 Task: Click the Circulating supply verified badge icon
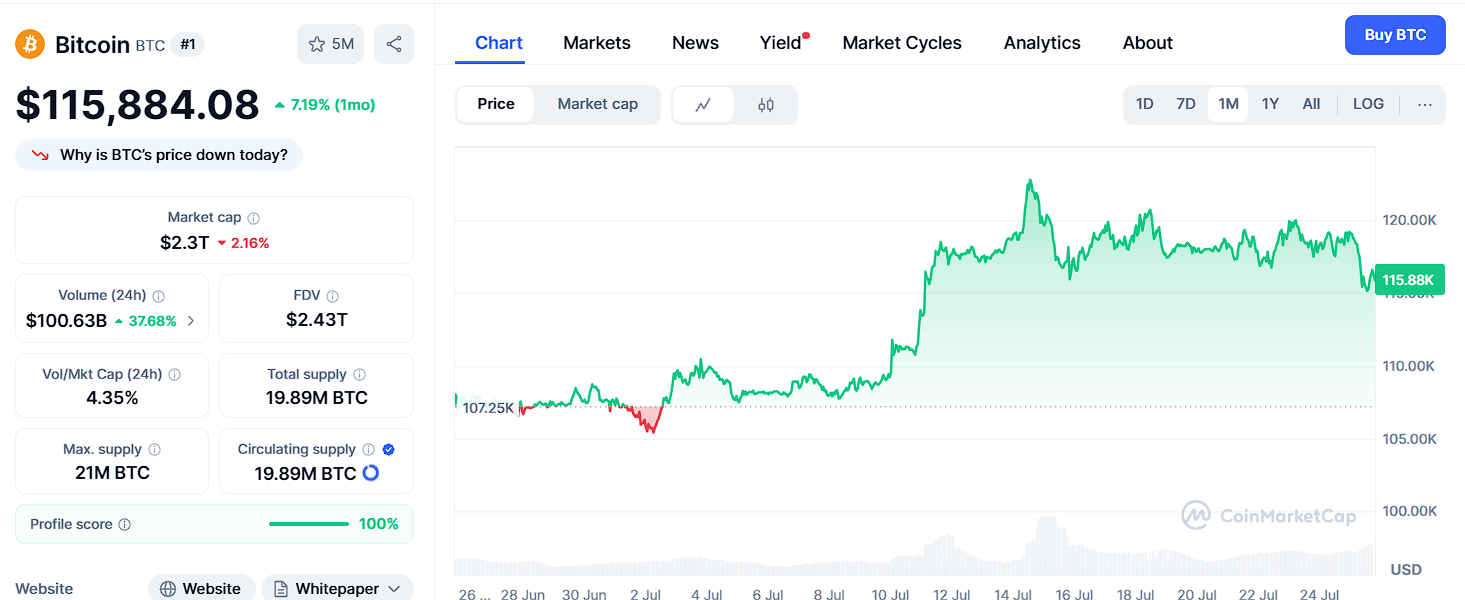pyautogui.click(x=389, y=448)
